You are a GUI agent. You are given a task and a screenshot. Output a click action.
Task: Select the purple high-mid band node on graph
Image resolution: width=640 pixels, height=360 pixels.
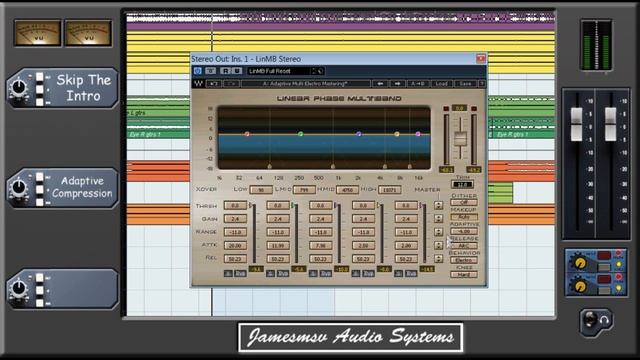click(x=359, y=134)
